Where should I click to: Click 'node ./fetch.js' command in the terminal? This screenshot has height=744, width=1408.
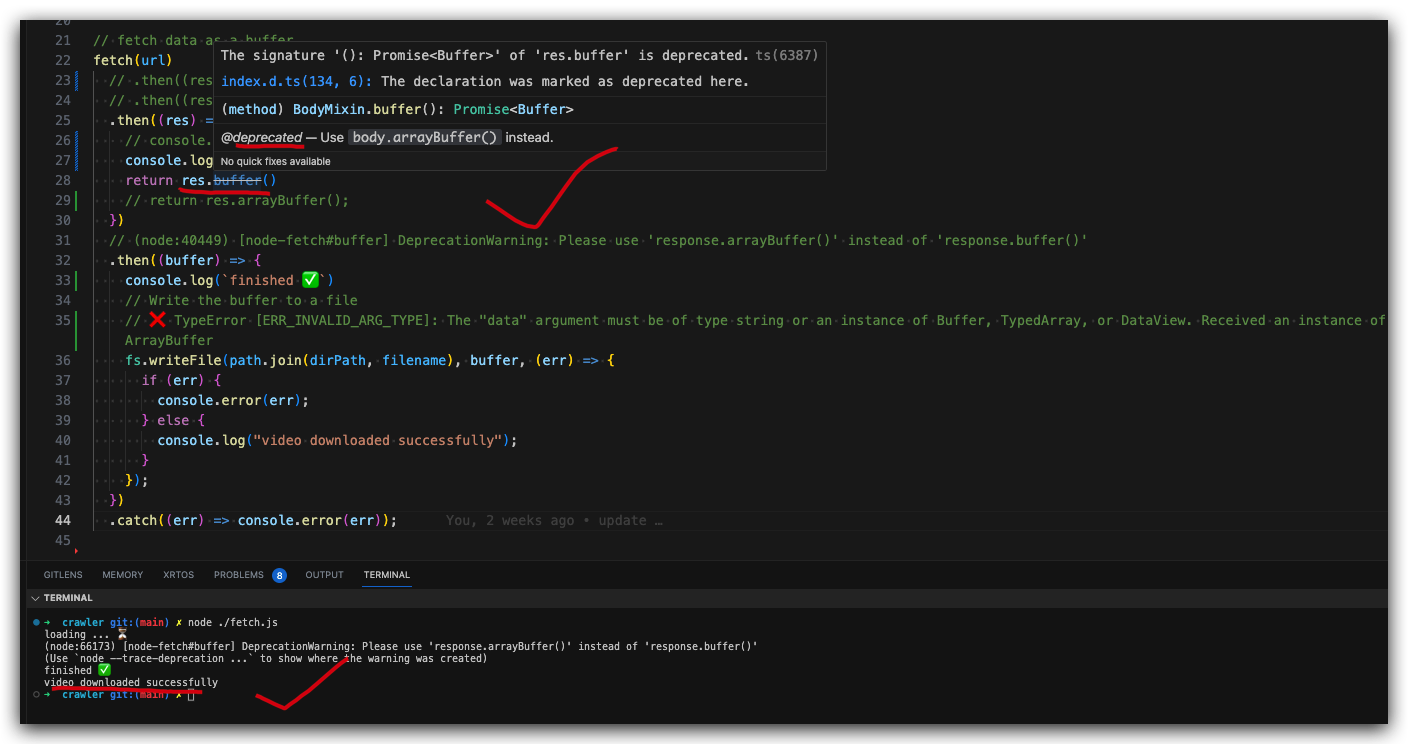[233, 622]
